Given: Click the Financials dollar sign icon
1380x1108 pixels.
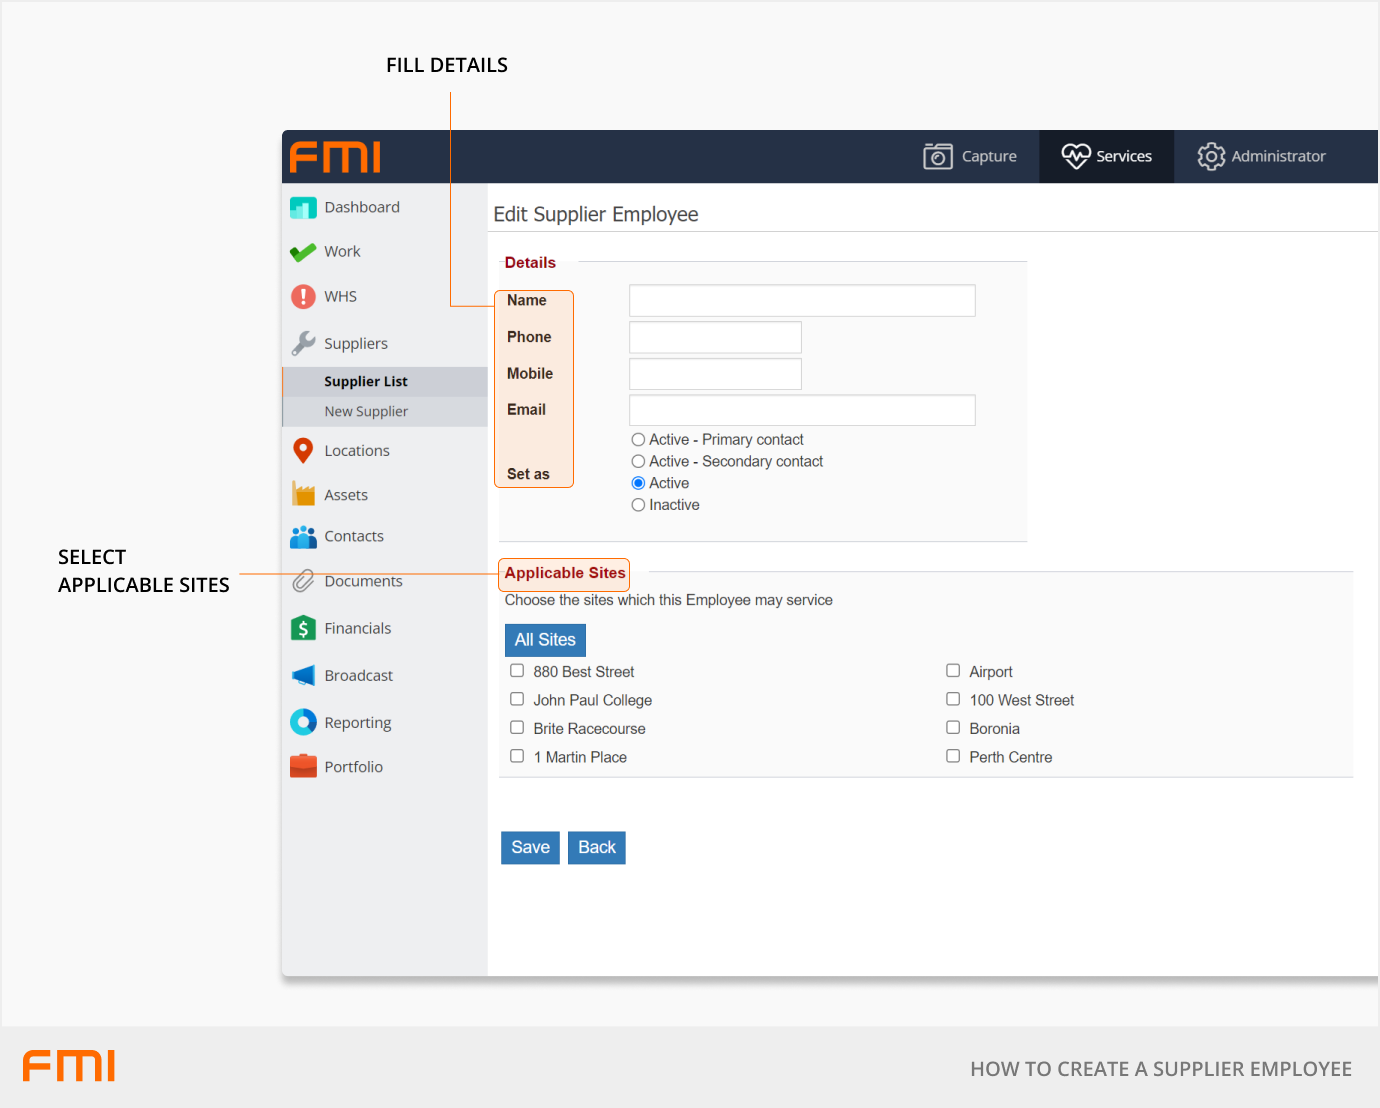Looking at the screenshot, I should coord(303,628).
